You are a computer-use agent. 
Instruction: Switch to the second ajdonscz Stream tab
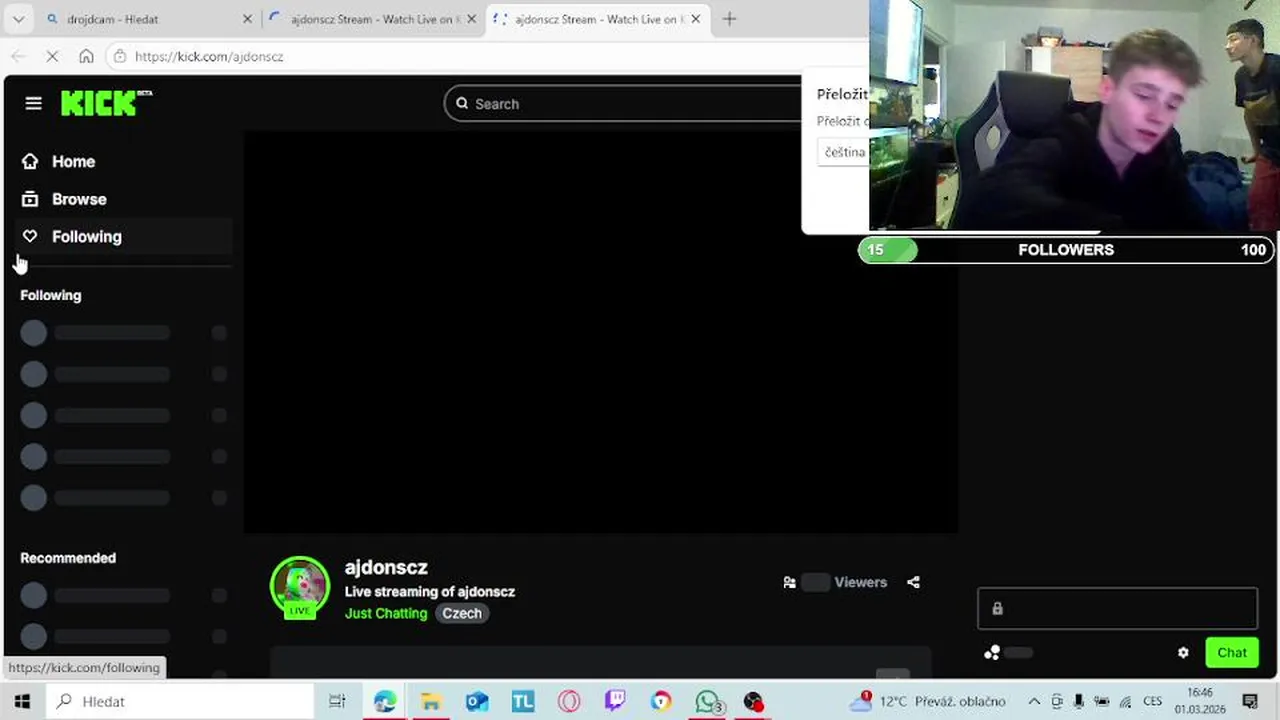[x=372, y=19]
